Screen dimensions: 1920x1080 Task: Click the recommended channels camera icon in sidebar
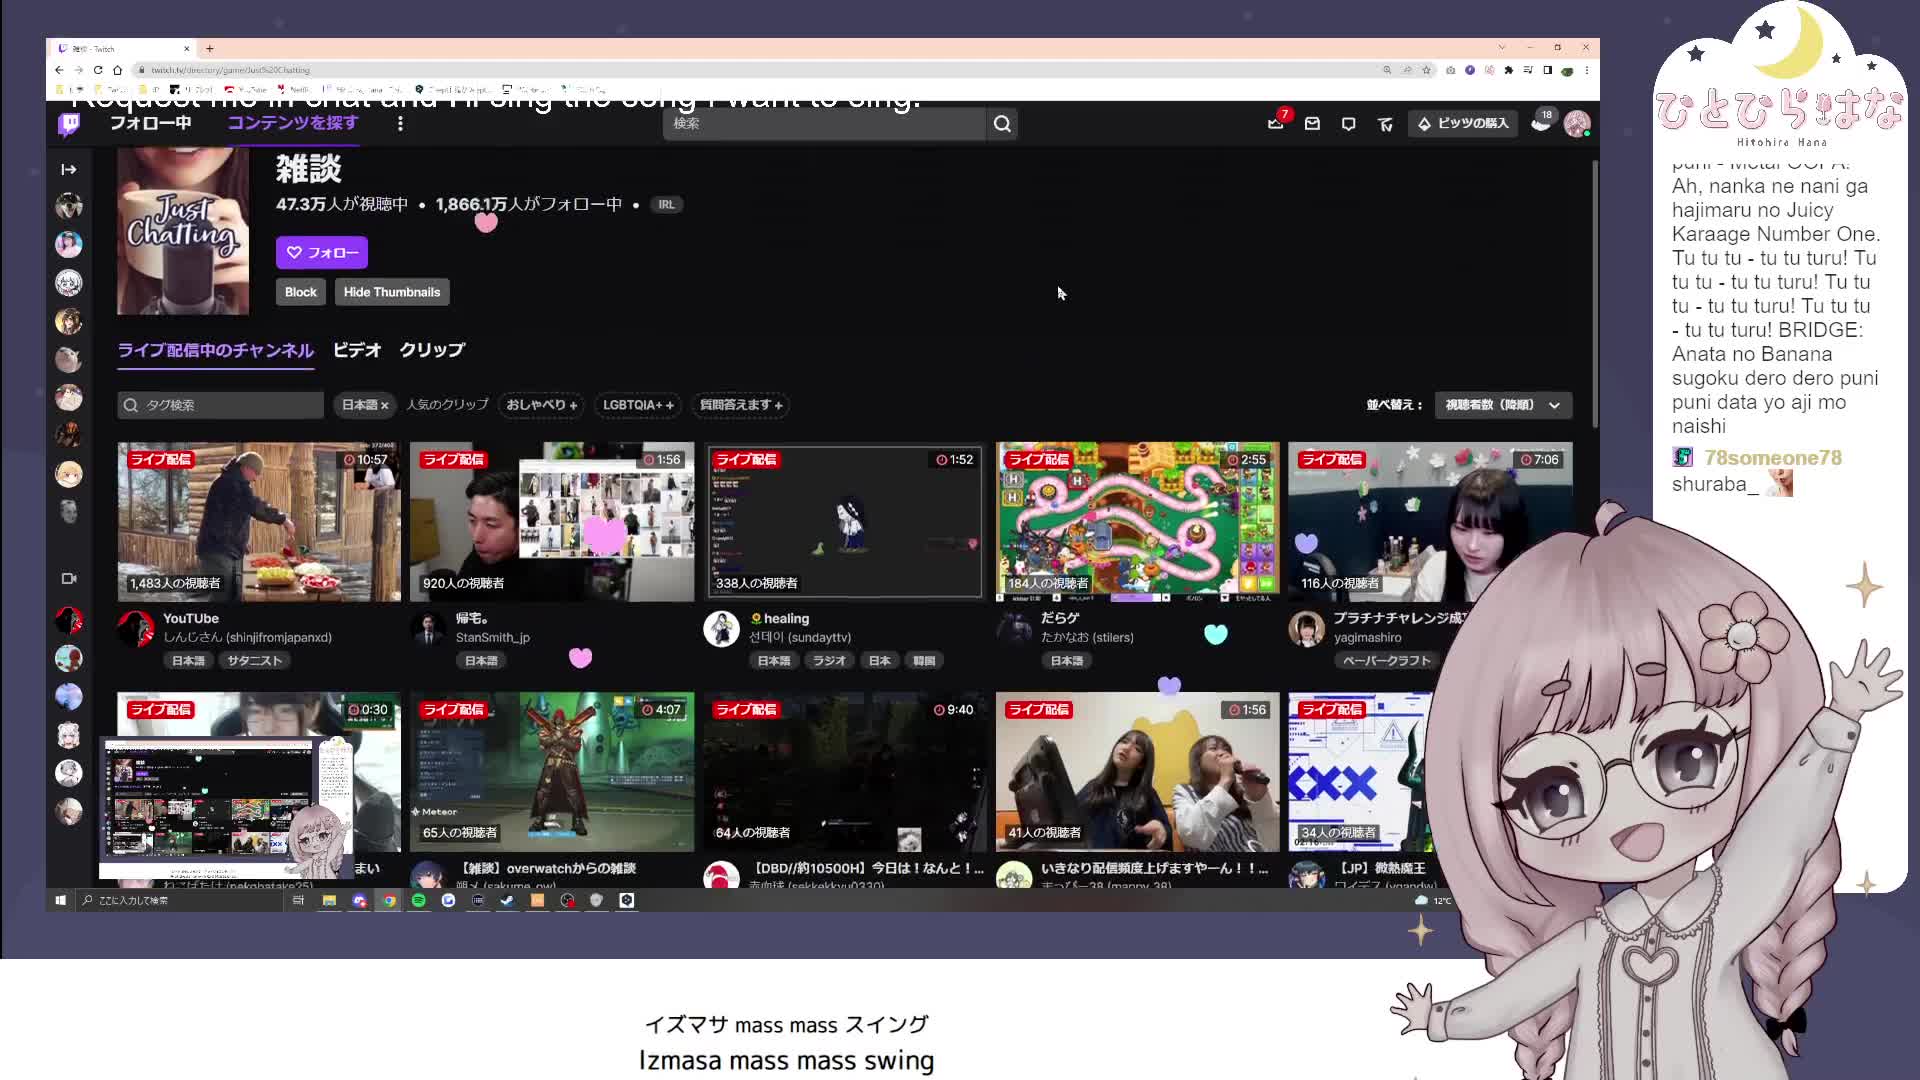coord(69,579)
